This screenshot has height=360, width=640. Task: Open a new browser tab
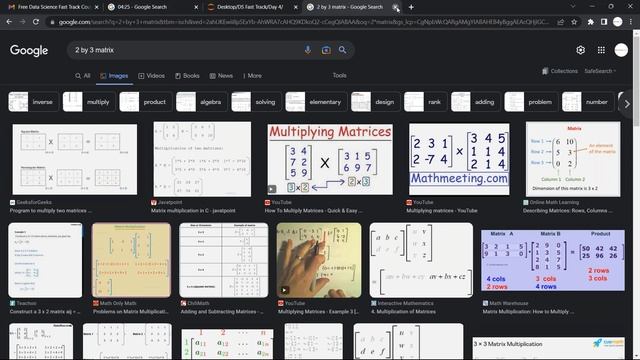[x=411, y=7]
